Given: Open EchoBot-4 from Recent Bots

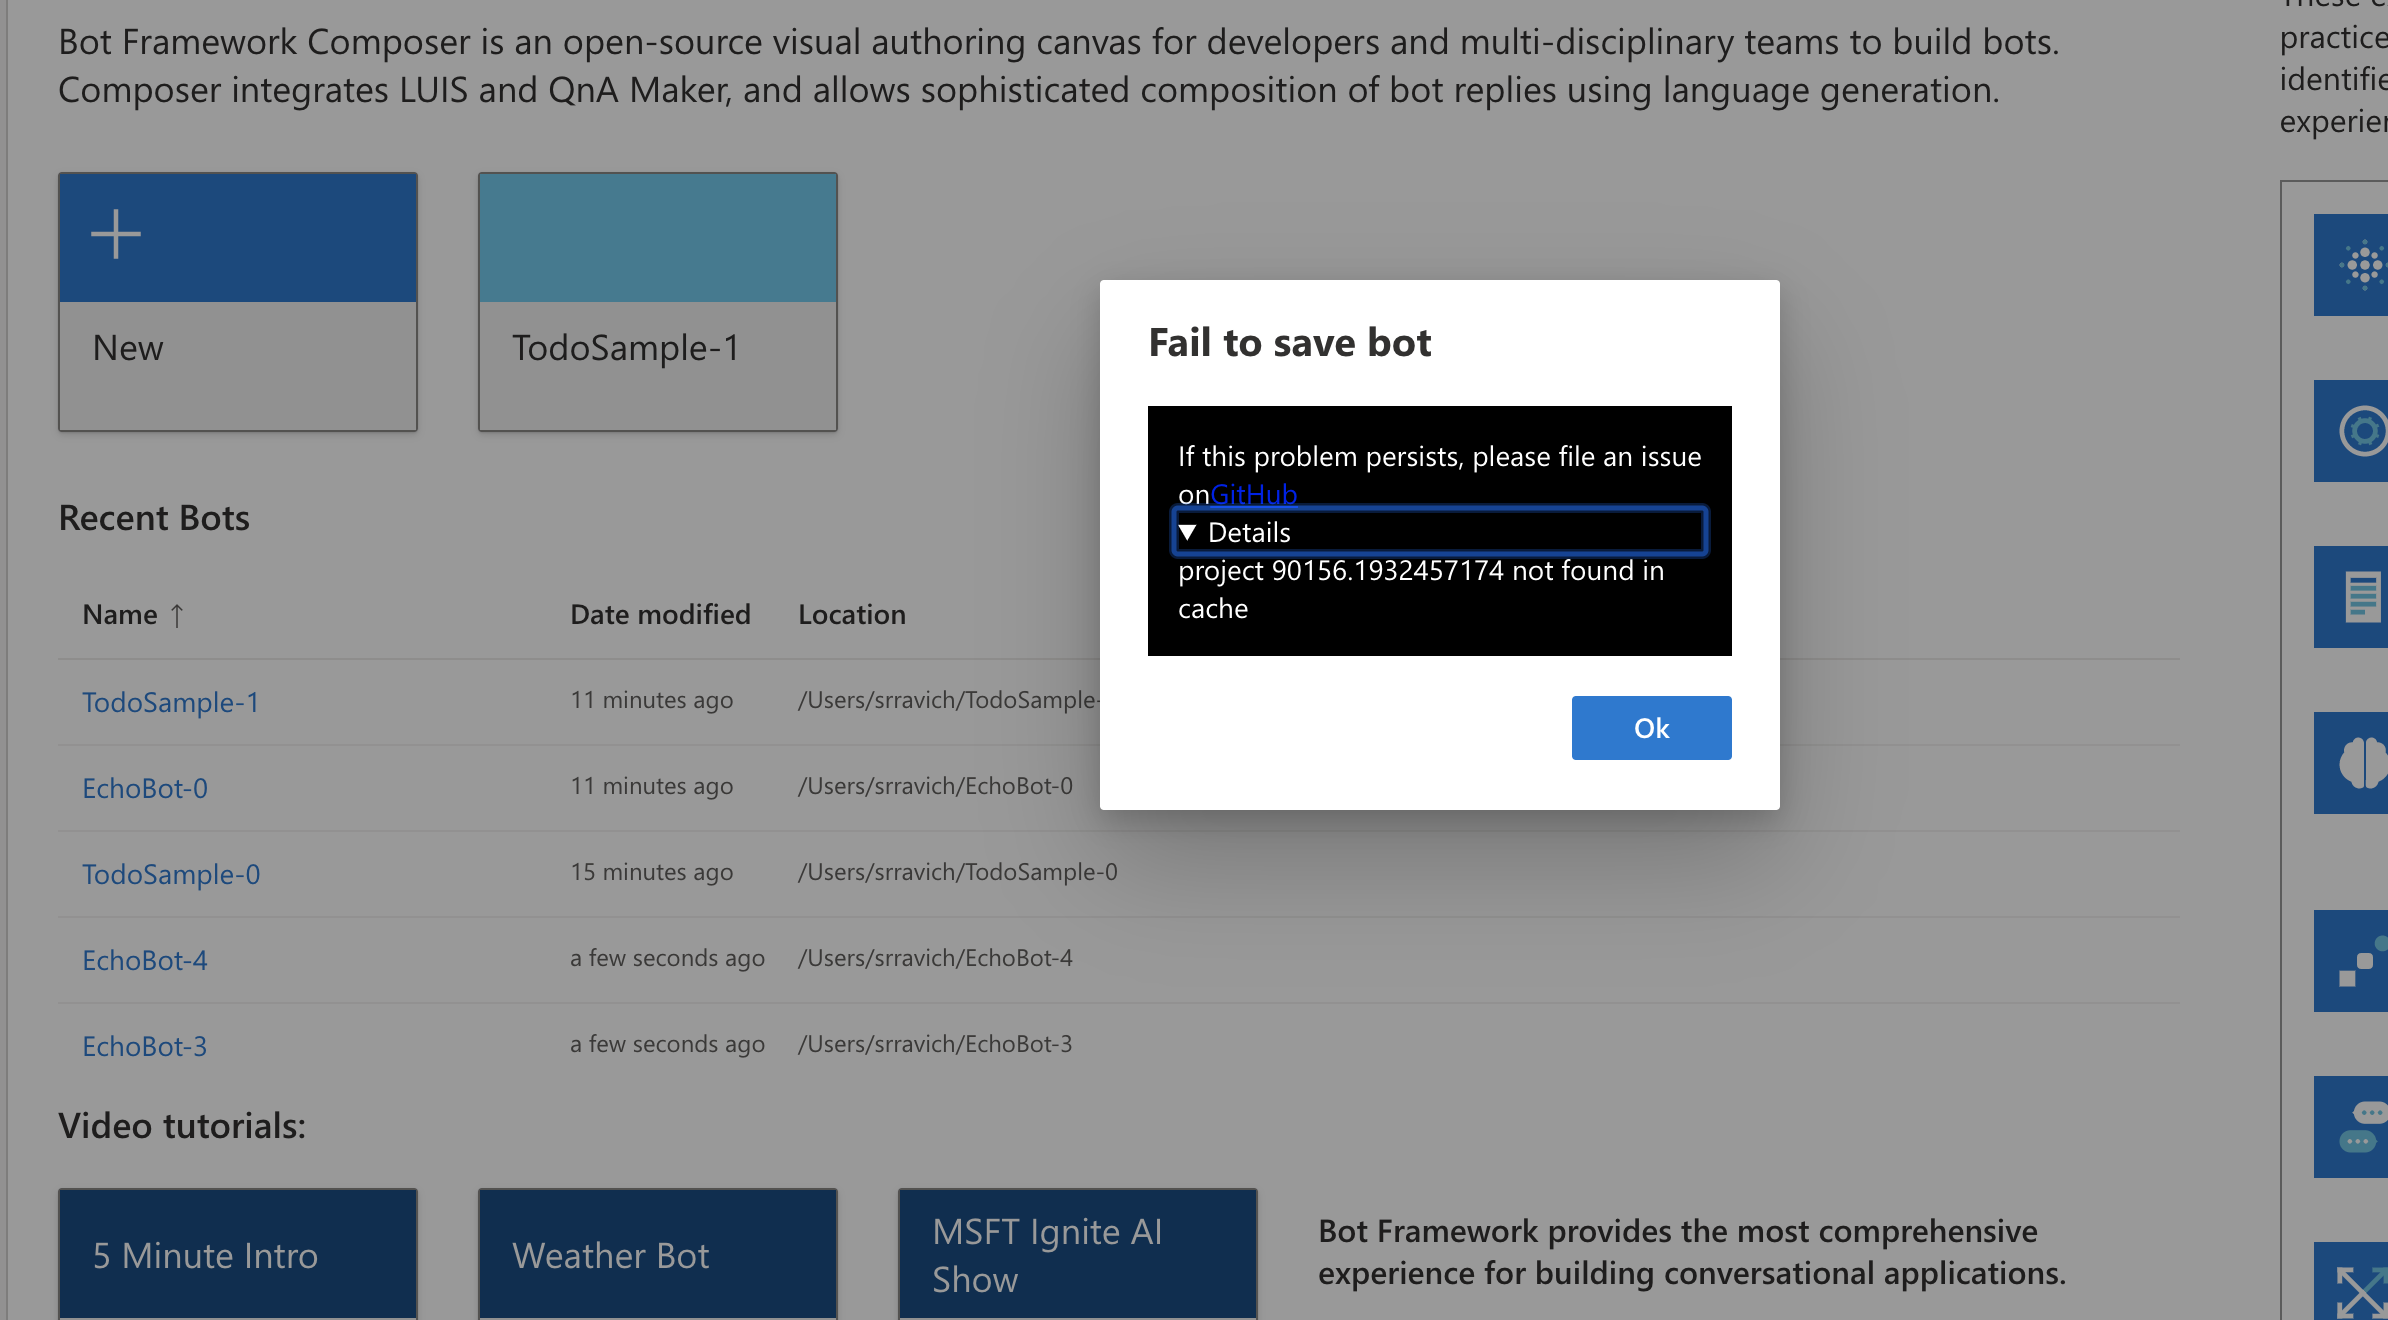Looking at the screenshot, I should (144, 959).
